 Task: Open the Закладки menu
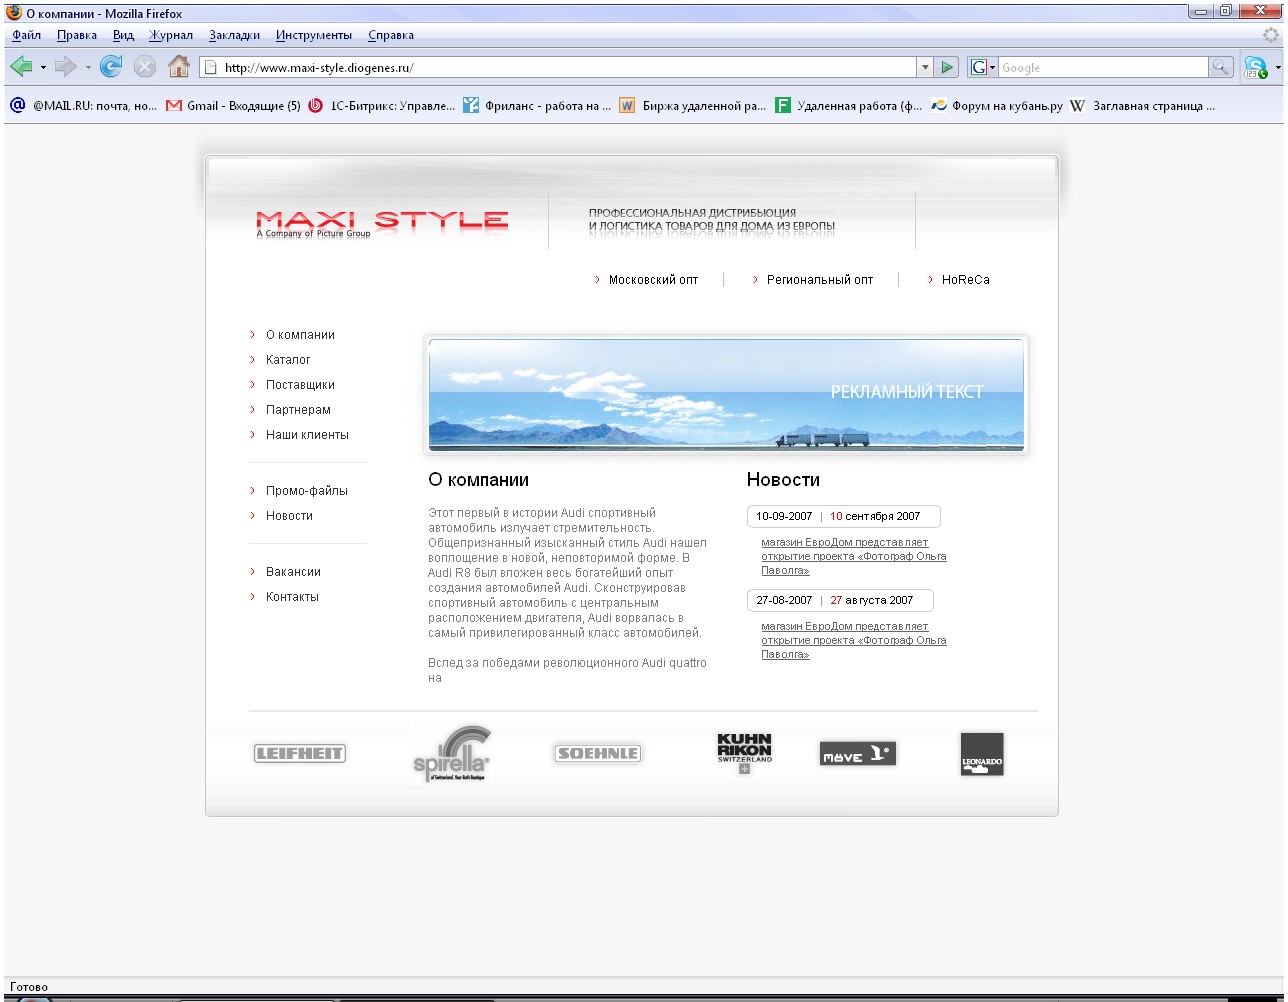pos(234,35)
